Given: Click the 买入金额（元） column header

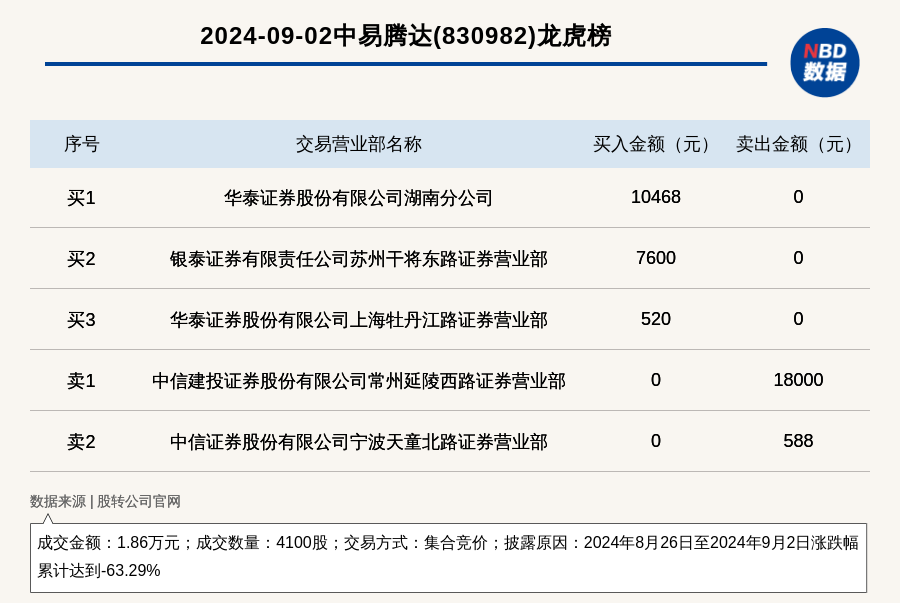Looking at the screenshot, I should point(651,144).
